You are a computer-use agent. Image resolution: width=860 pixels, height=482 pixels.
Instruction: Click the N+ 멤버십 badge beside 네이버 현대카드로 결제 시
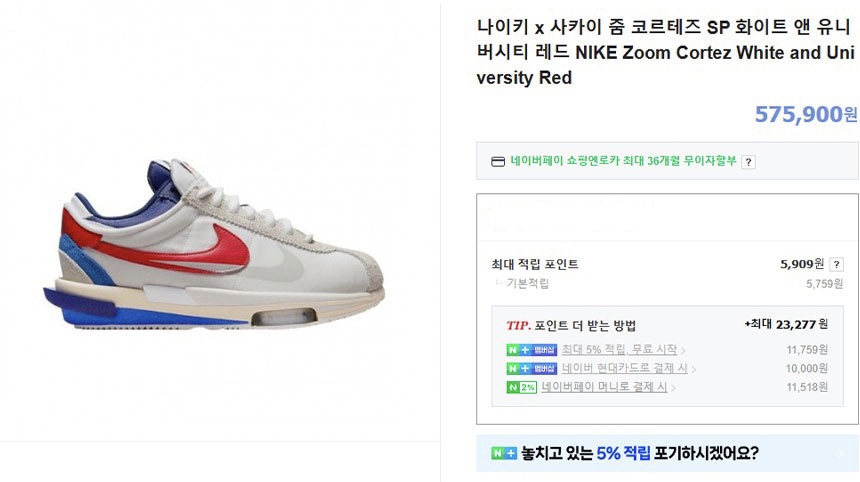pos(531,368)
